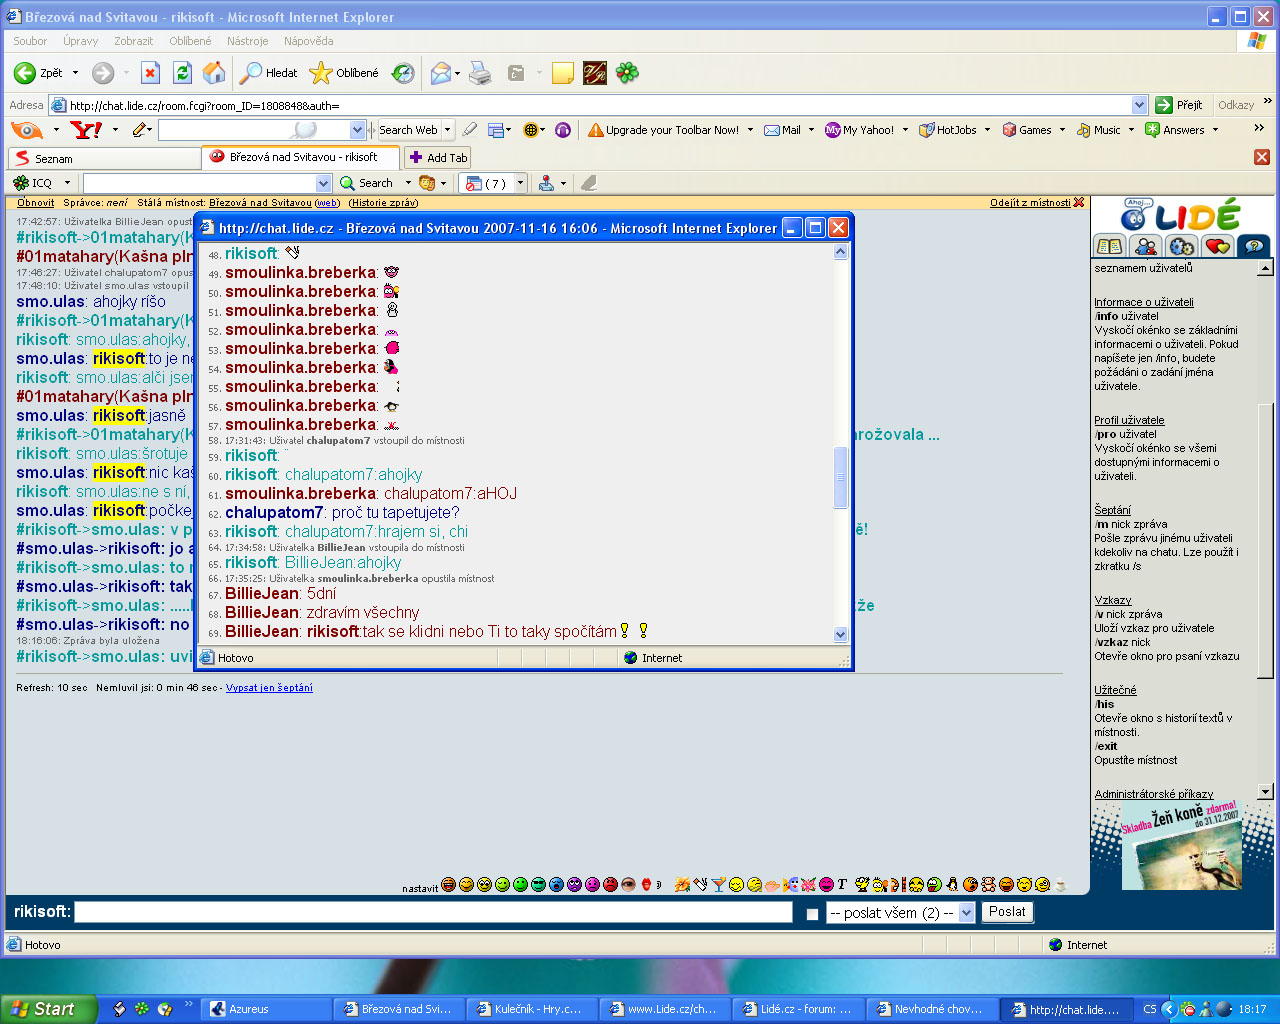Viewport: 1280px width, 1024px height.
Task: Open the Zobrazit menu
Action: (x=133, y=41)
